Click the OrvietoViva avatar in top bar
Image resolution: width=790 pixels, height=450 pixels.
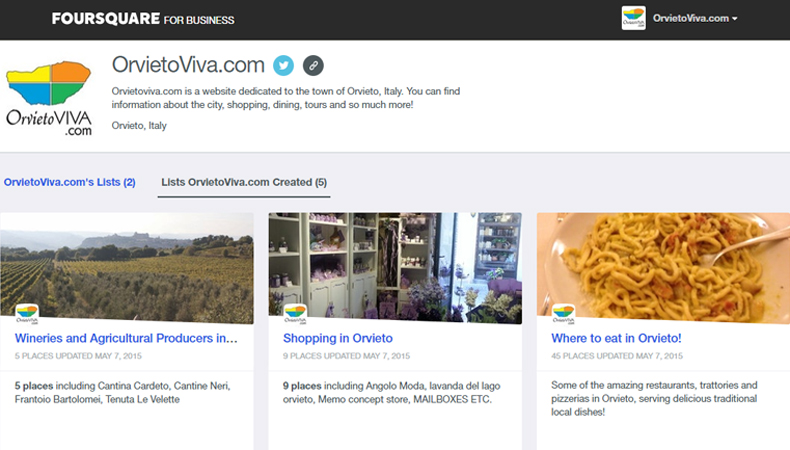633,18
